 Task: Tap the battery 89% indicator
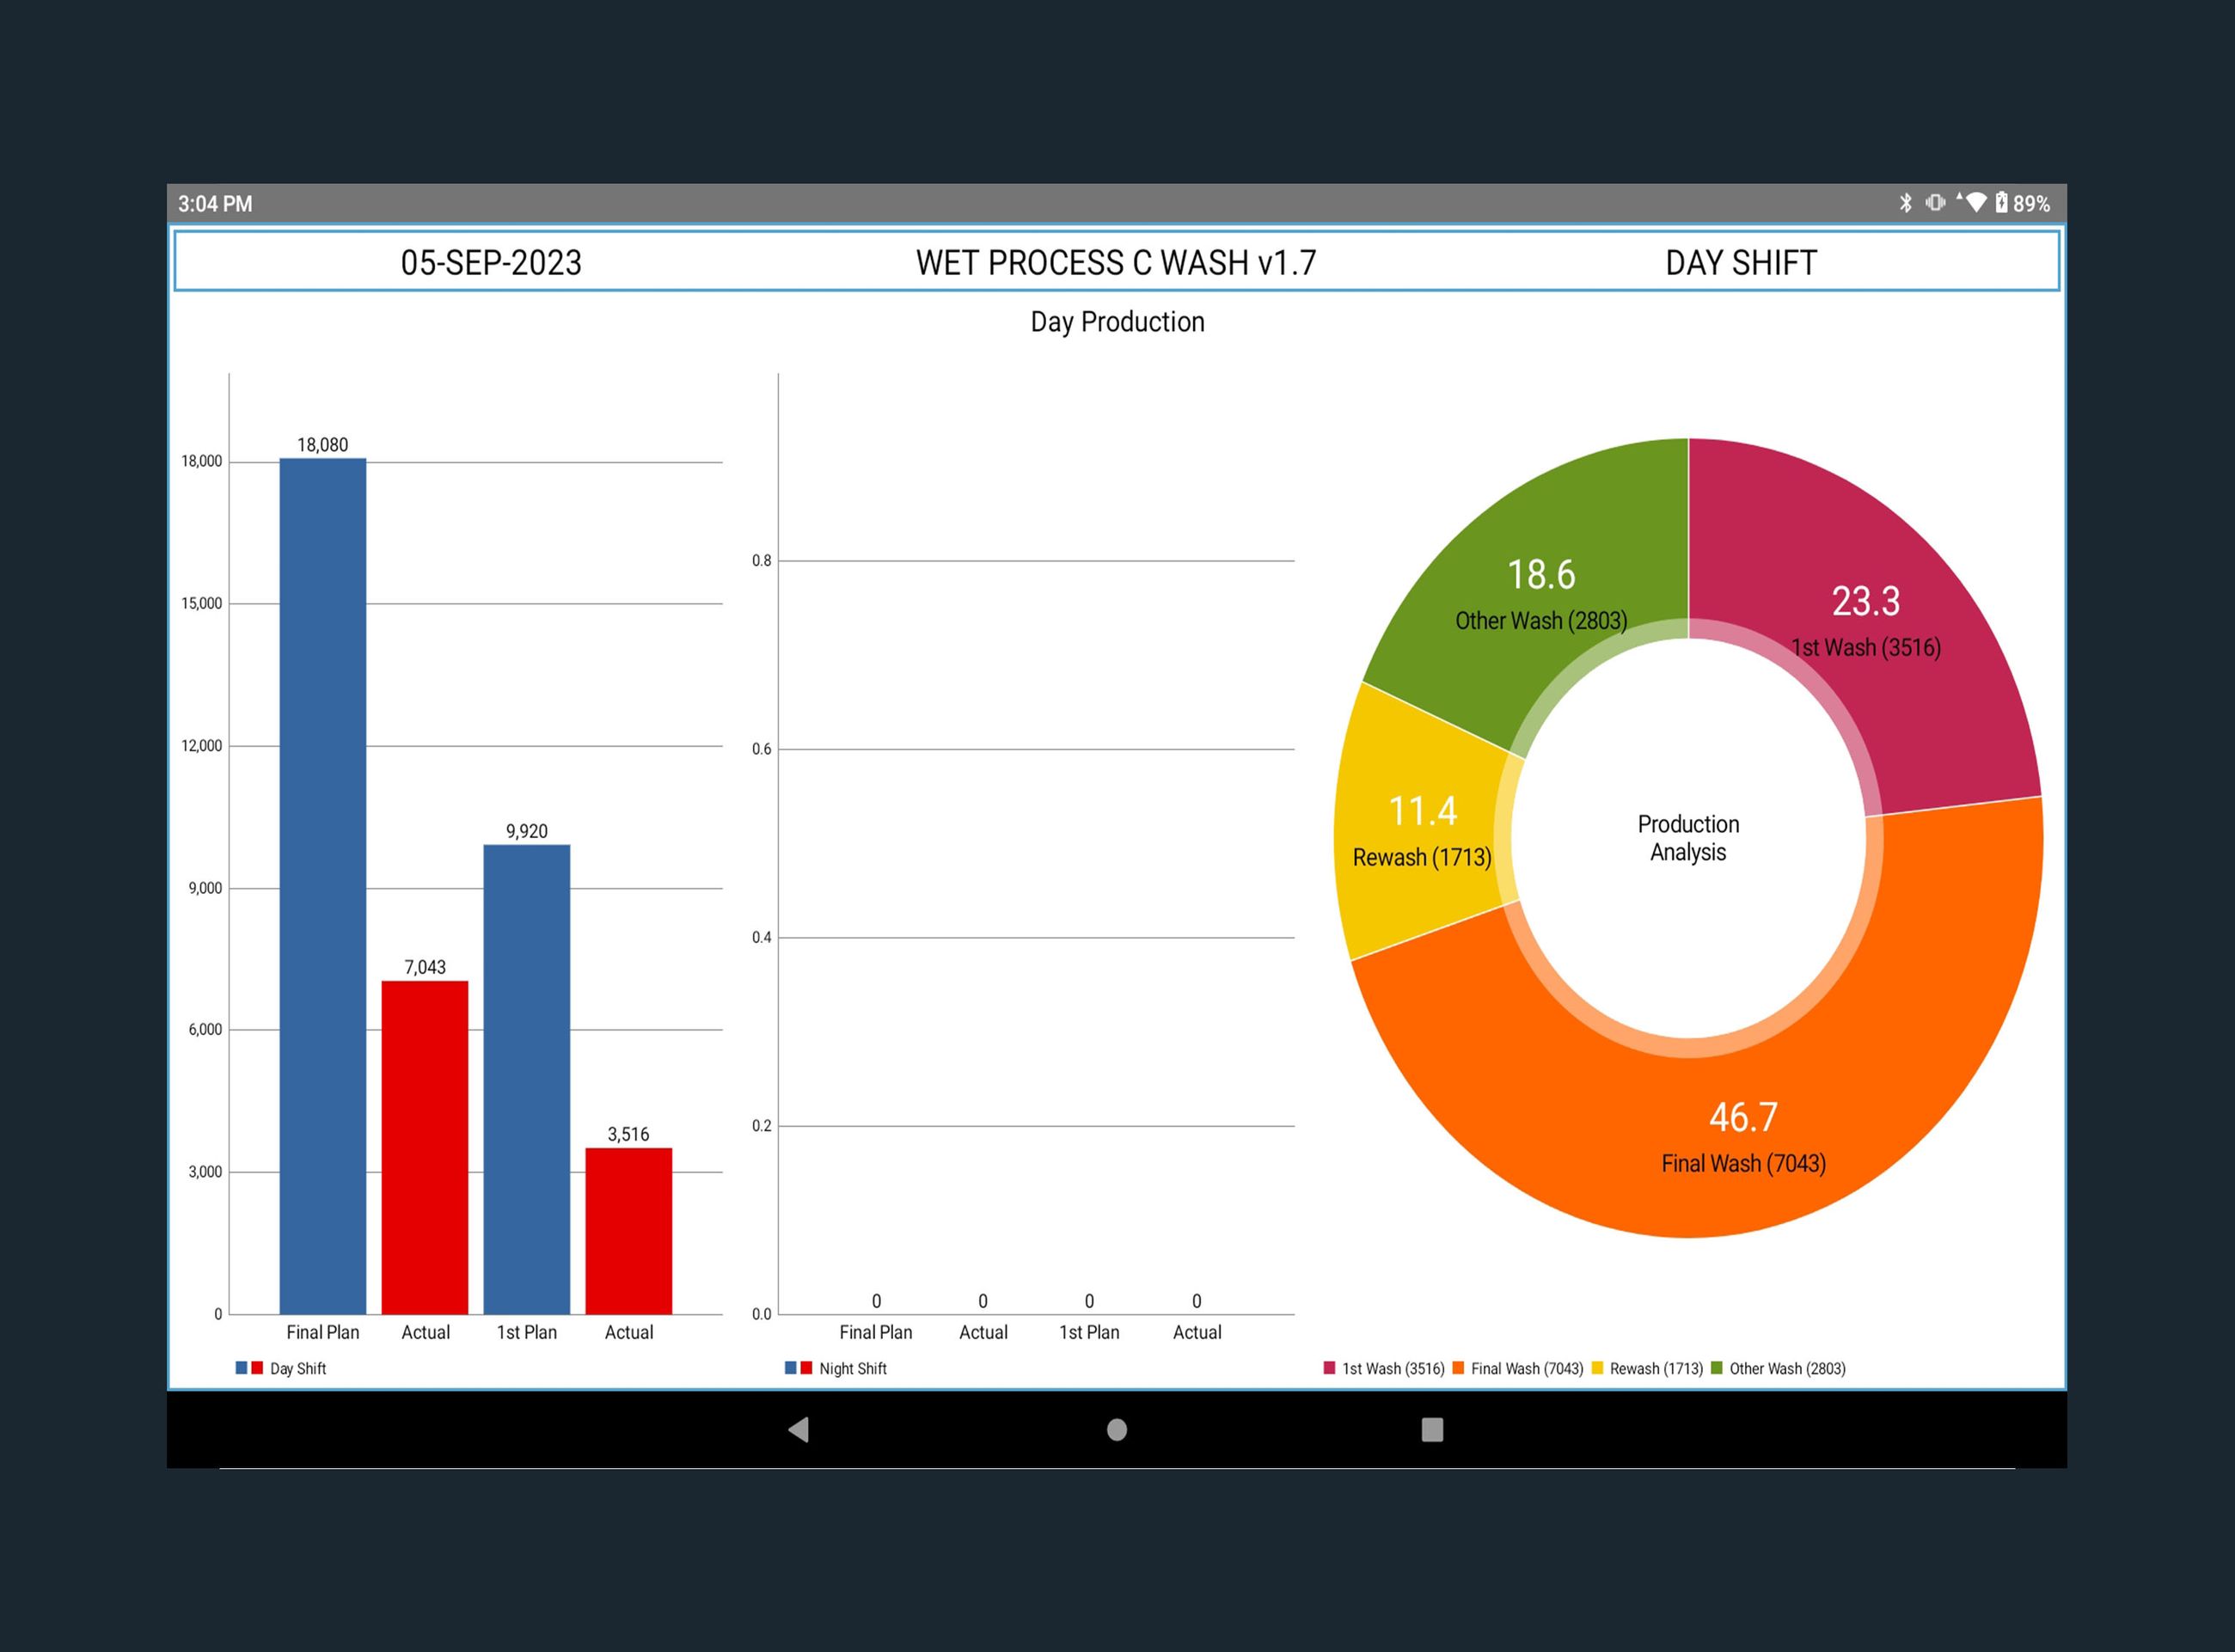(x=2022, y=204)
